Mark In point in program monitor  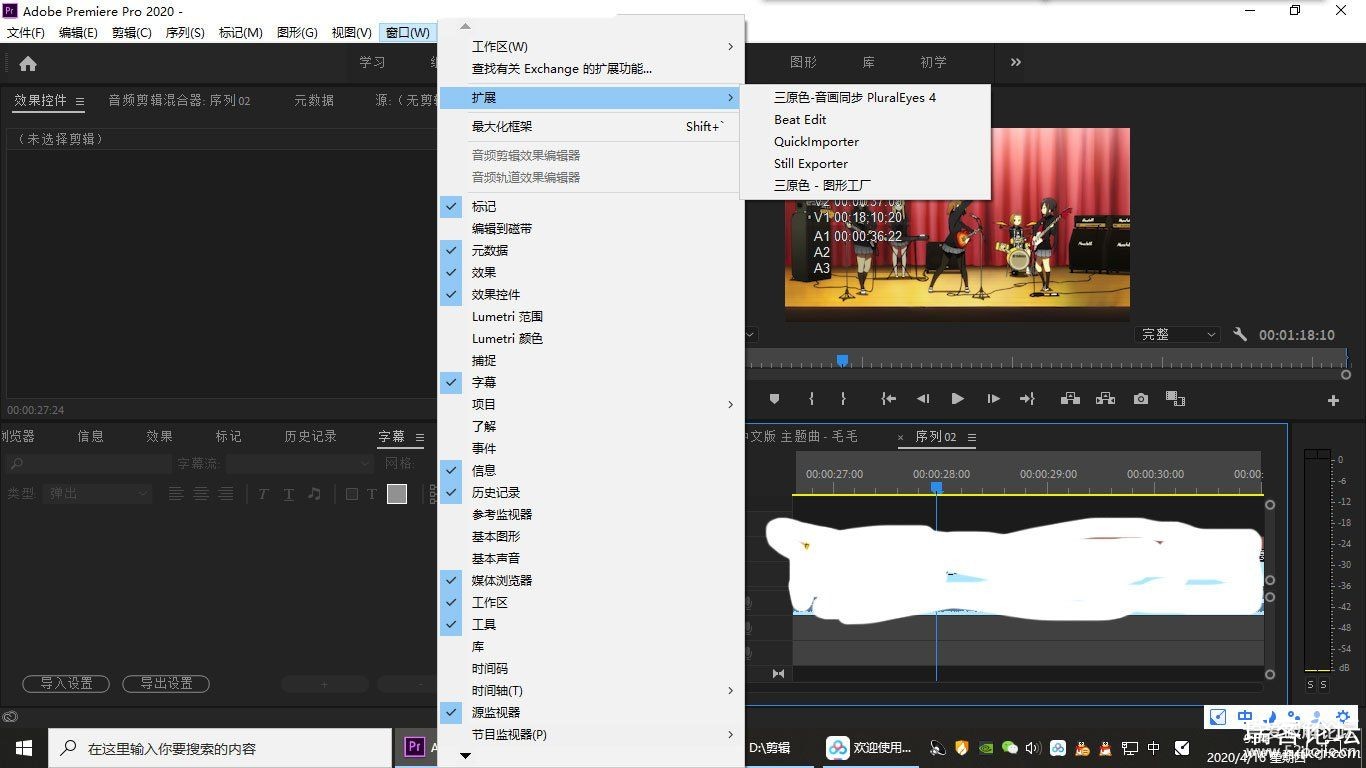click(x=811, y=399)
